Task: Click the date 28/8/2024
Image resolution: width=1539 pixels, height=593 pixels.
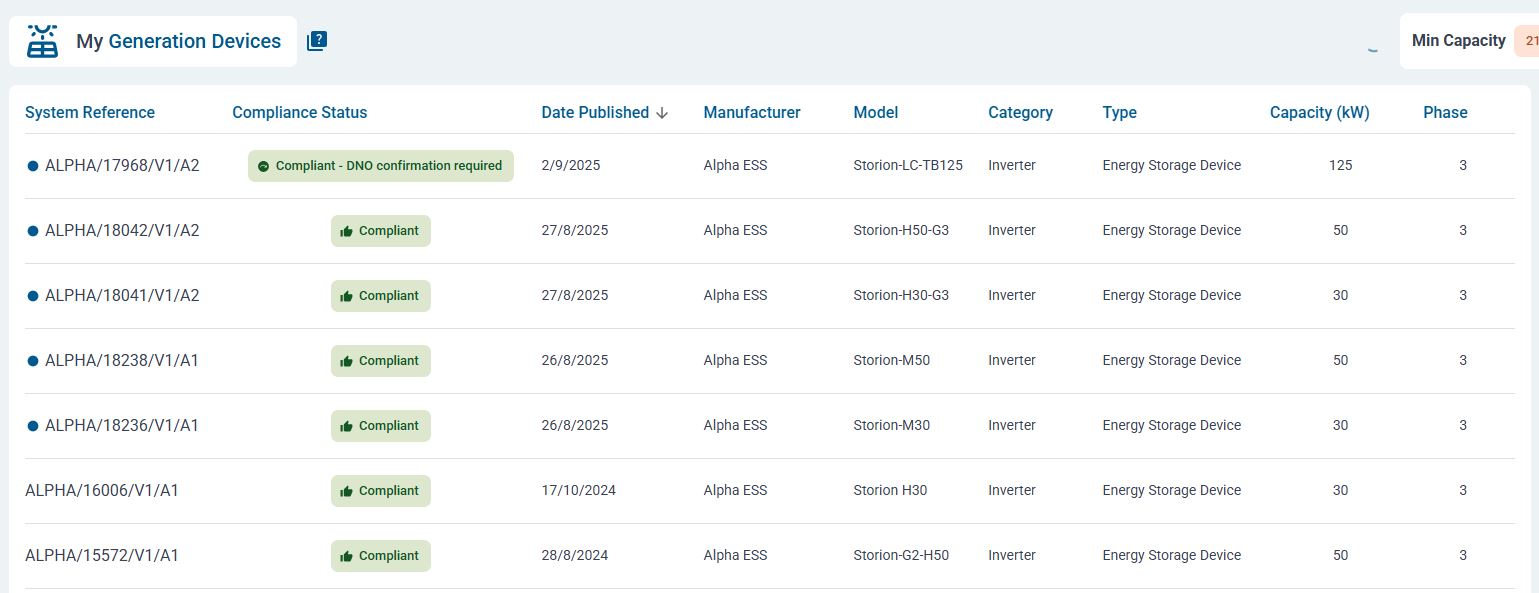Action: (x=575, y=556)
